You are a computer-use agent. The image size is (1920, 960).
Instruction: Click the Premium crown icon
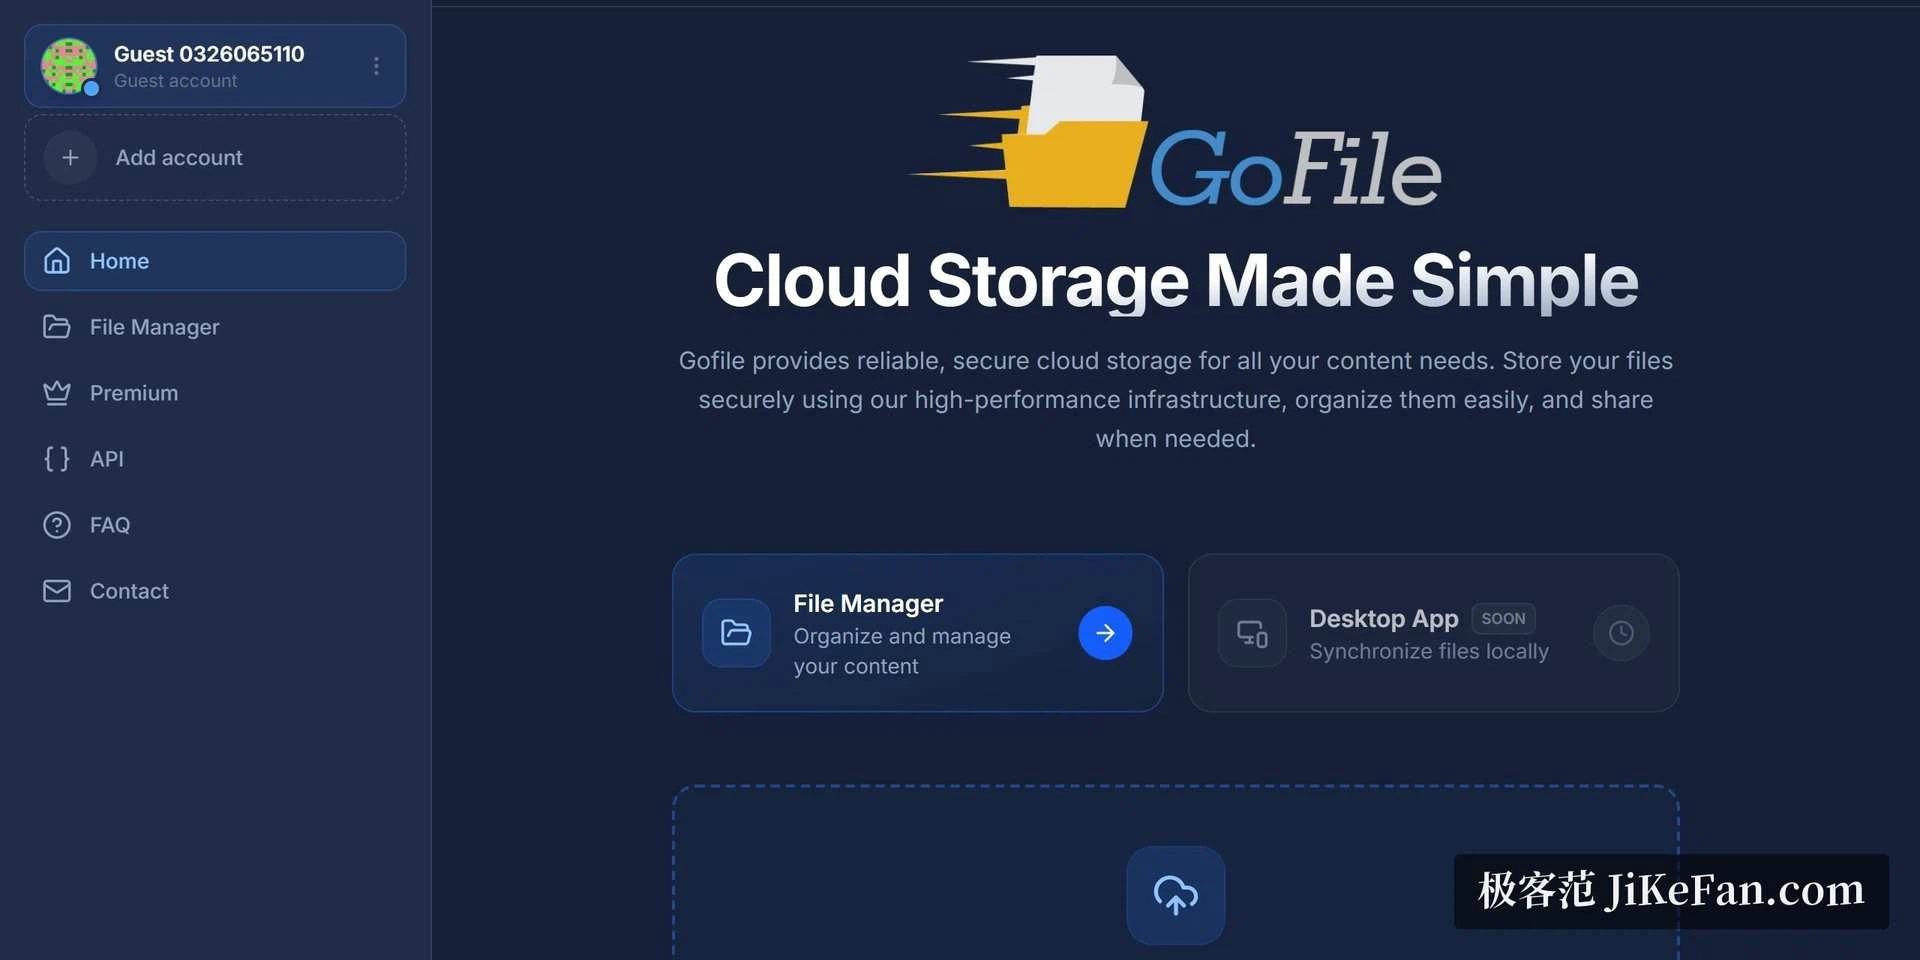57,393
